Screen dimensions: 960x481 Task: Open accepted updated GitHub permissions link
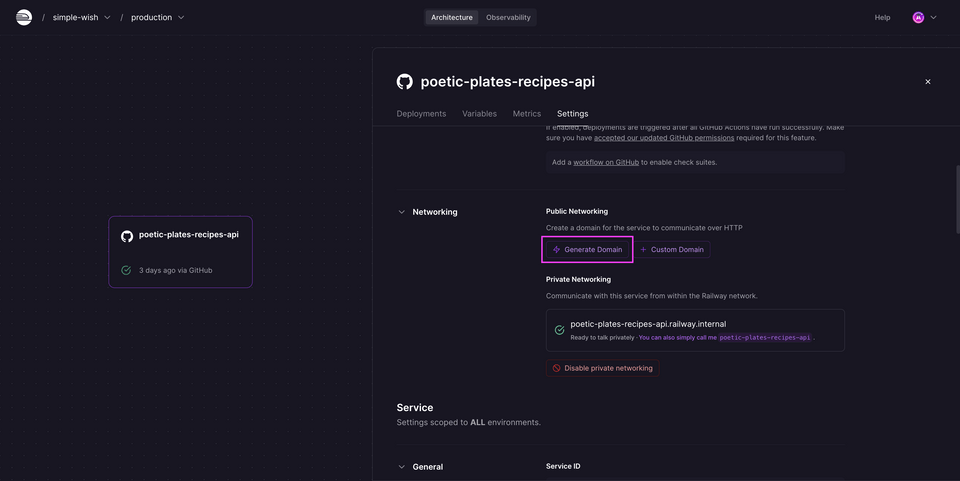664,138
